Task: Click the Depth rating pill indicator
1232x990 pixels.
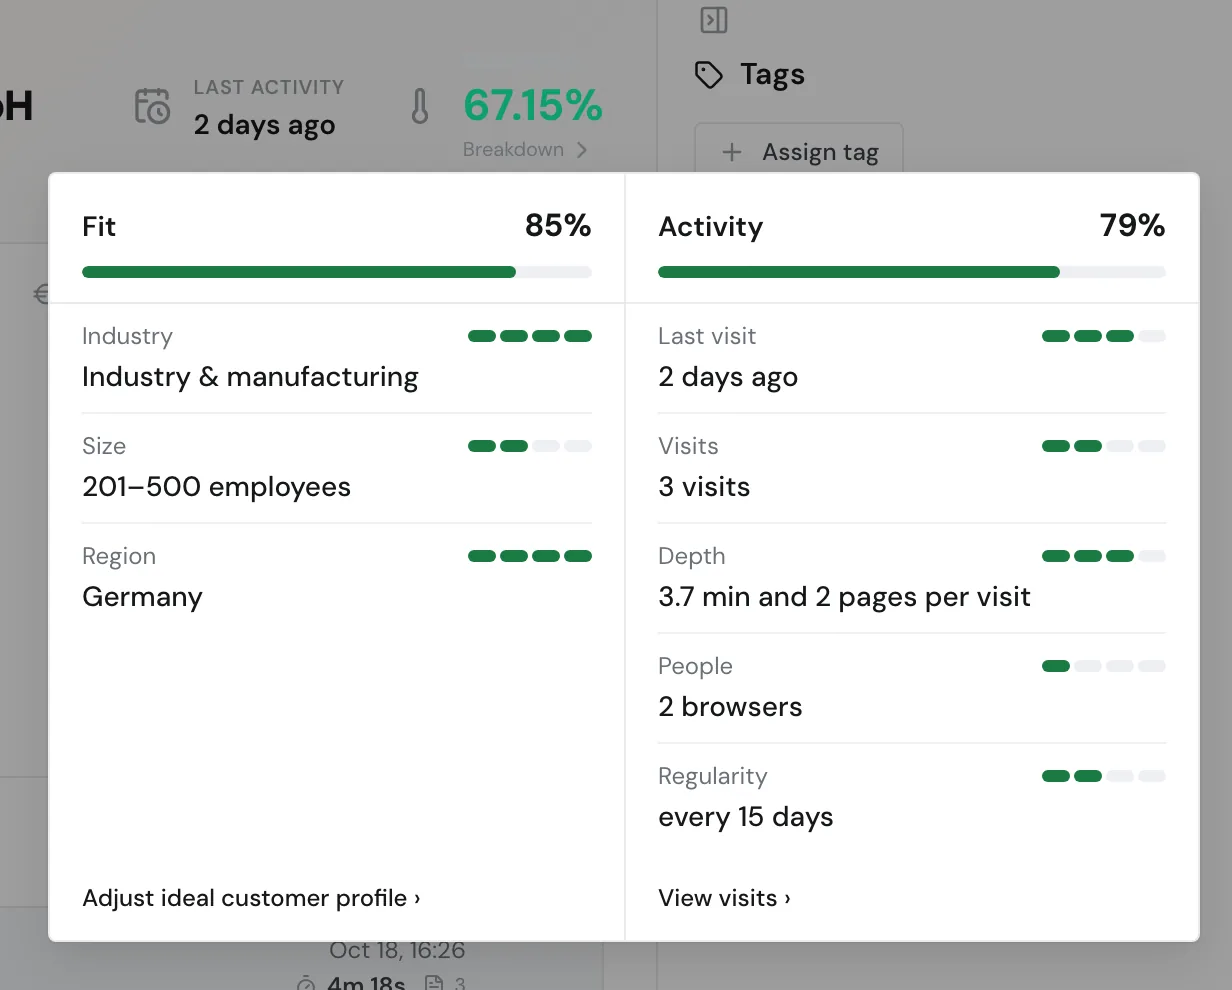Action: pos(1104,556)
